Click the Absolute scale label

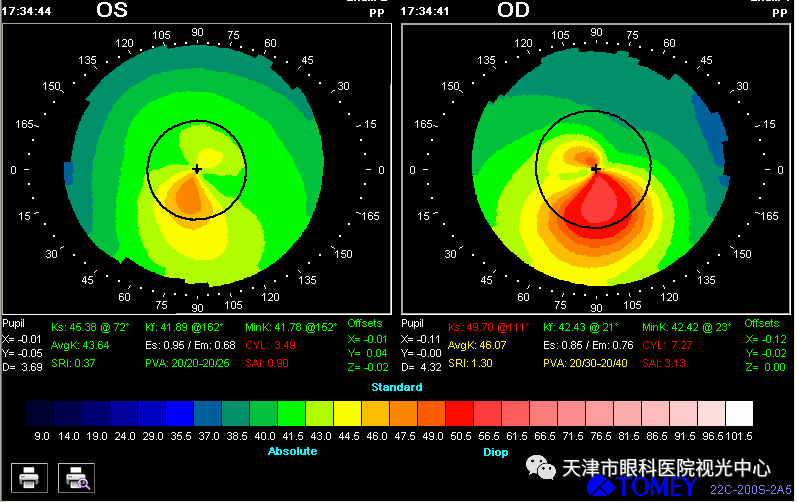pyautogui.click(x=292, y=452)
